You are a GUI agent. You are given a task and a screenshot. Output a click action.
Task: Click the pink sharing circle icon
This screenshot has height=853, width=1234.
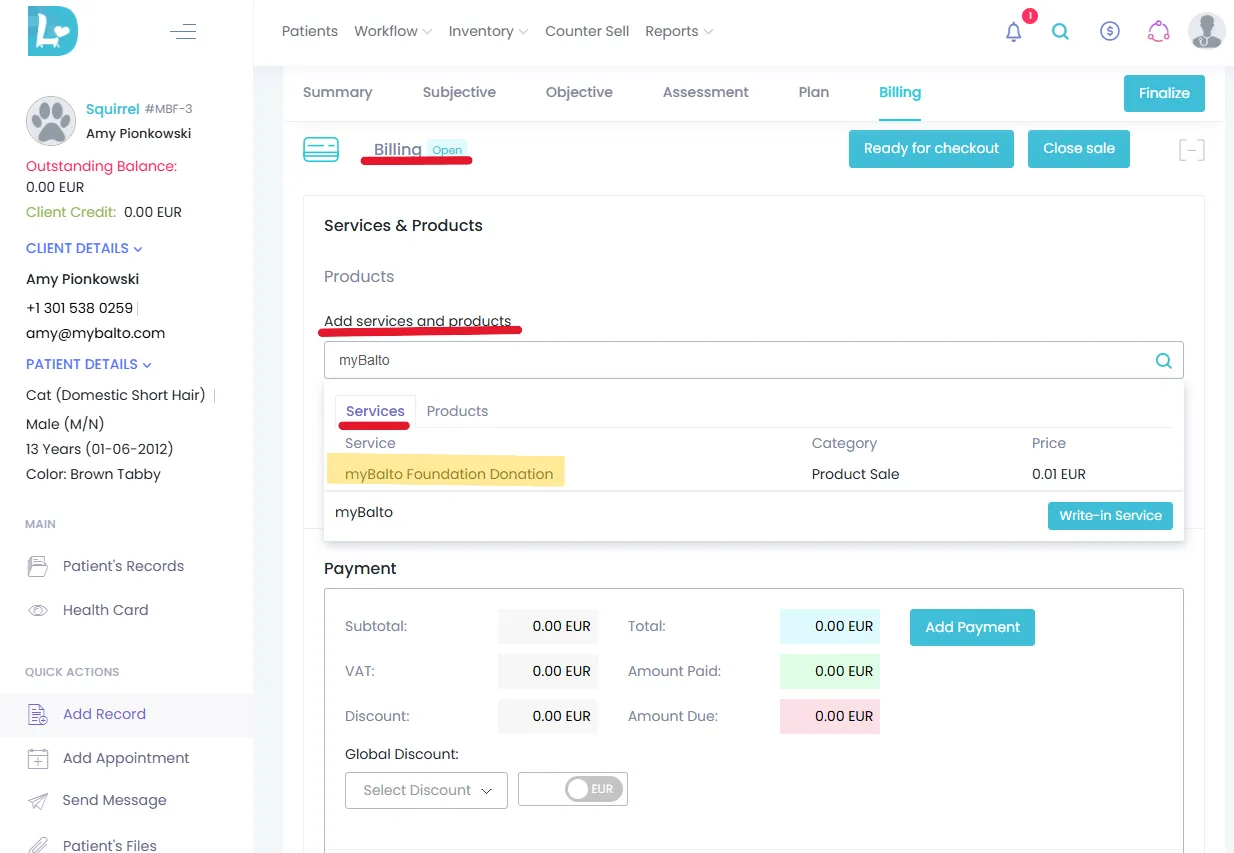pos(1159,31)
